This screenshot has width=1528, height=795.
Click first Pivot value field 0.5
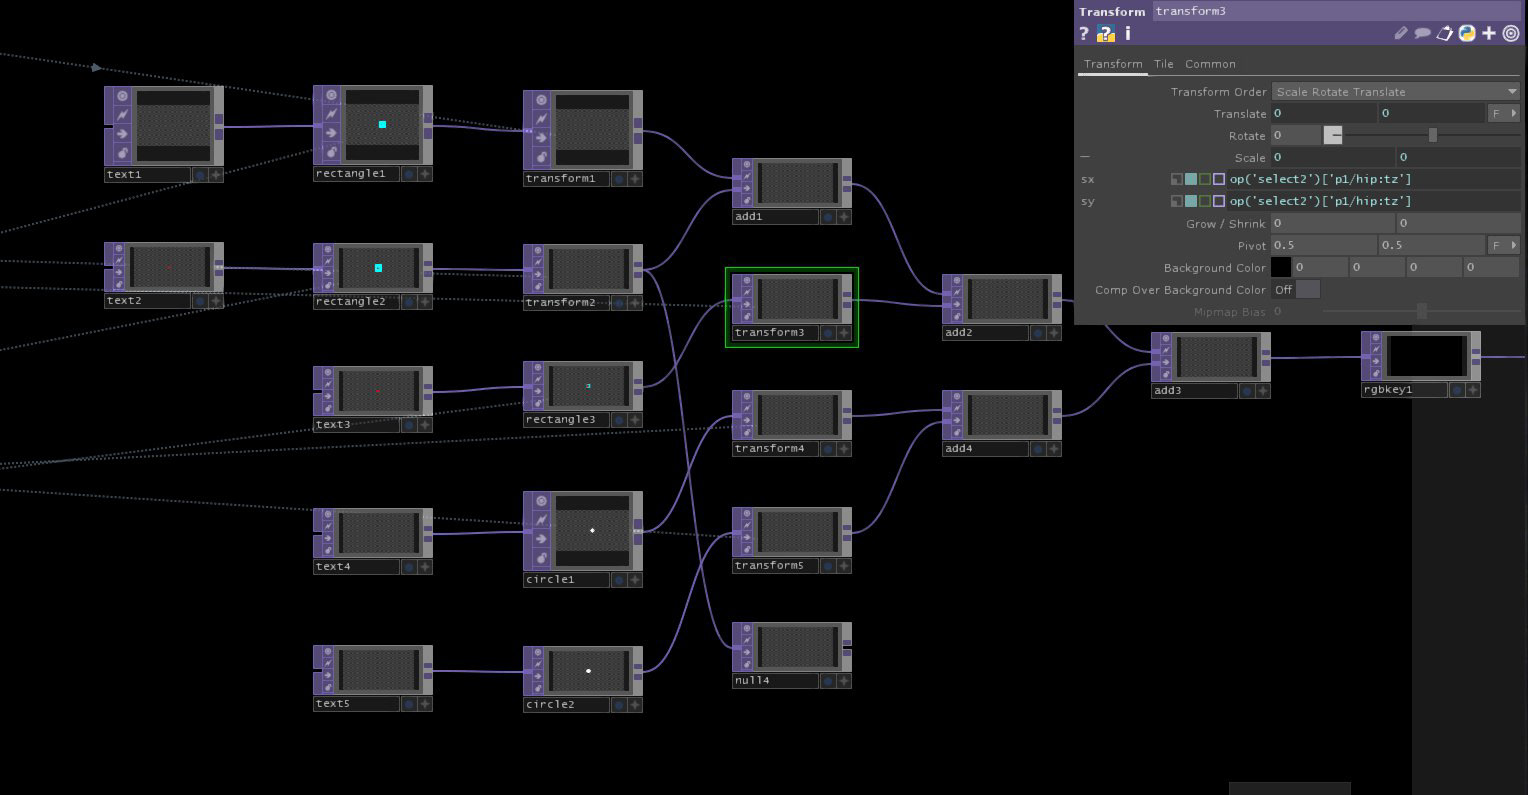(x=1324, y=246)
